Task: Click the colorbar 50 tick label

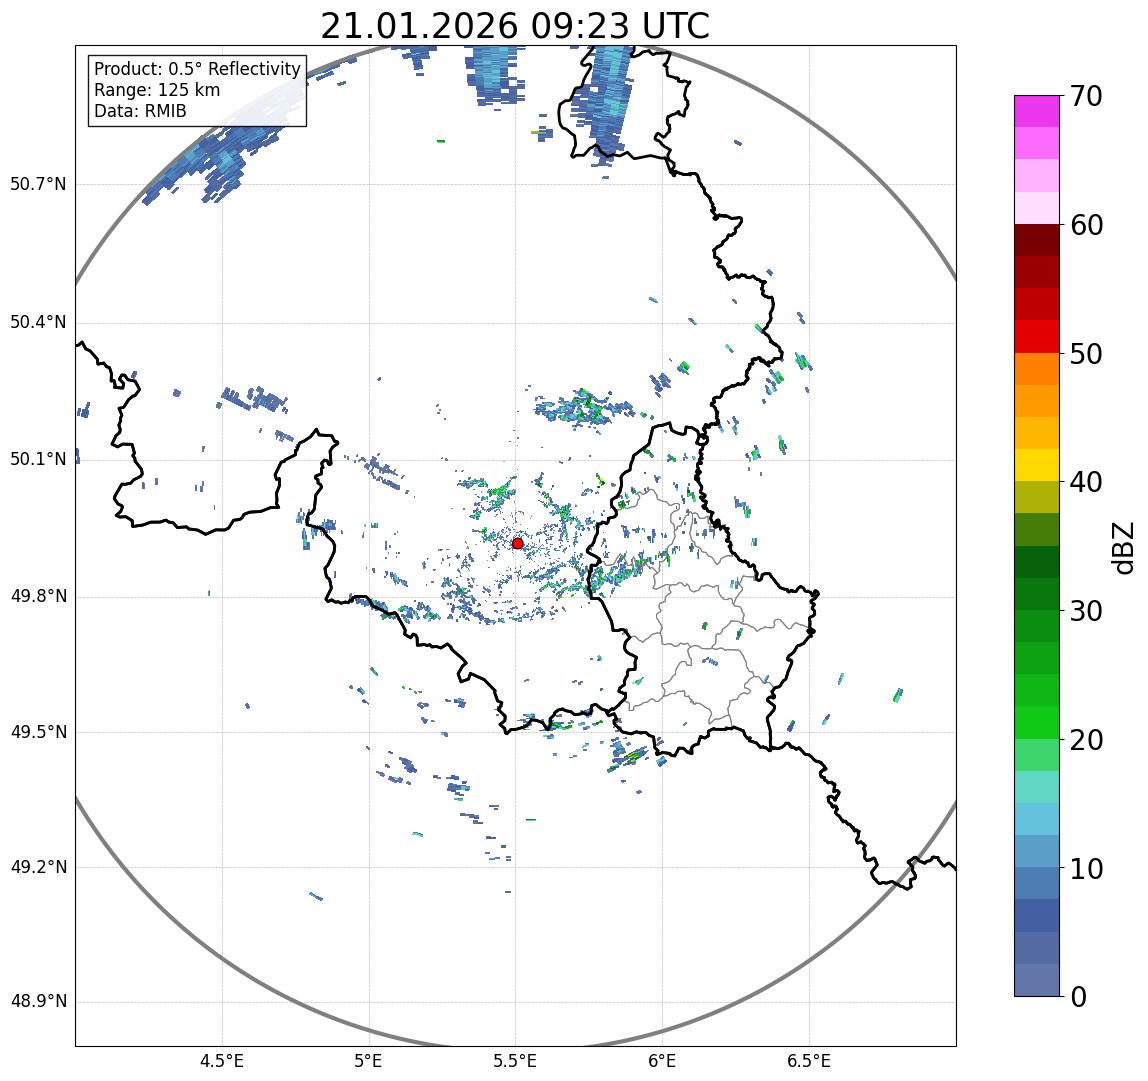Action: [x=1086, y=354]
